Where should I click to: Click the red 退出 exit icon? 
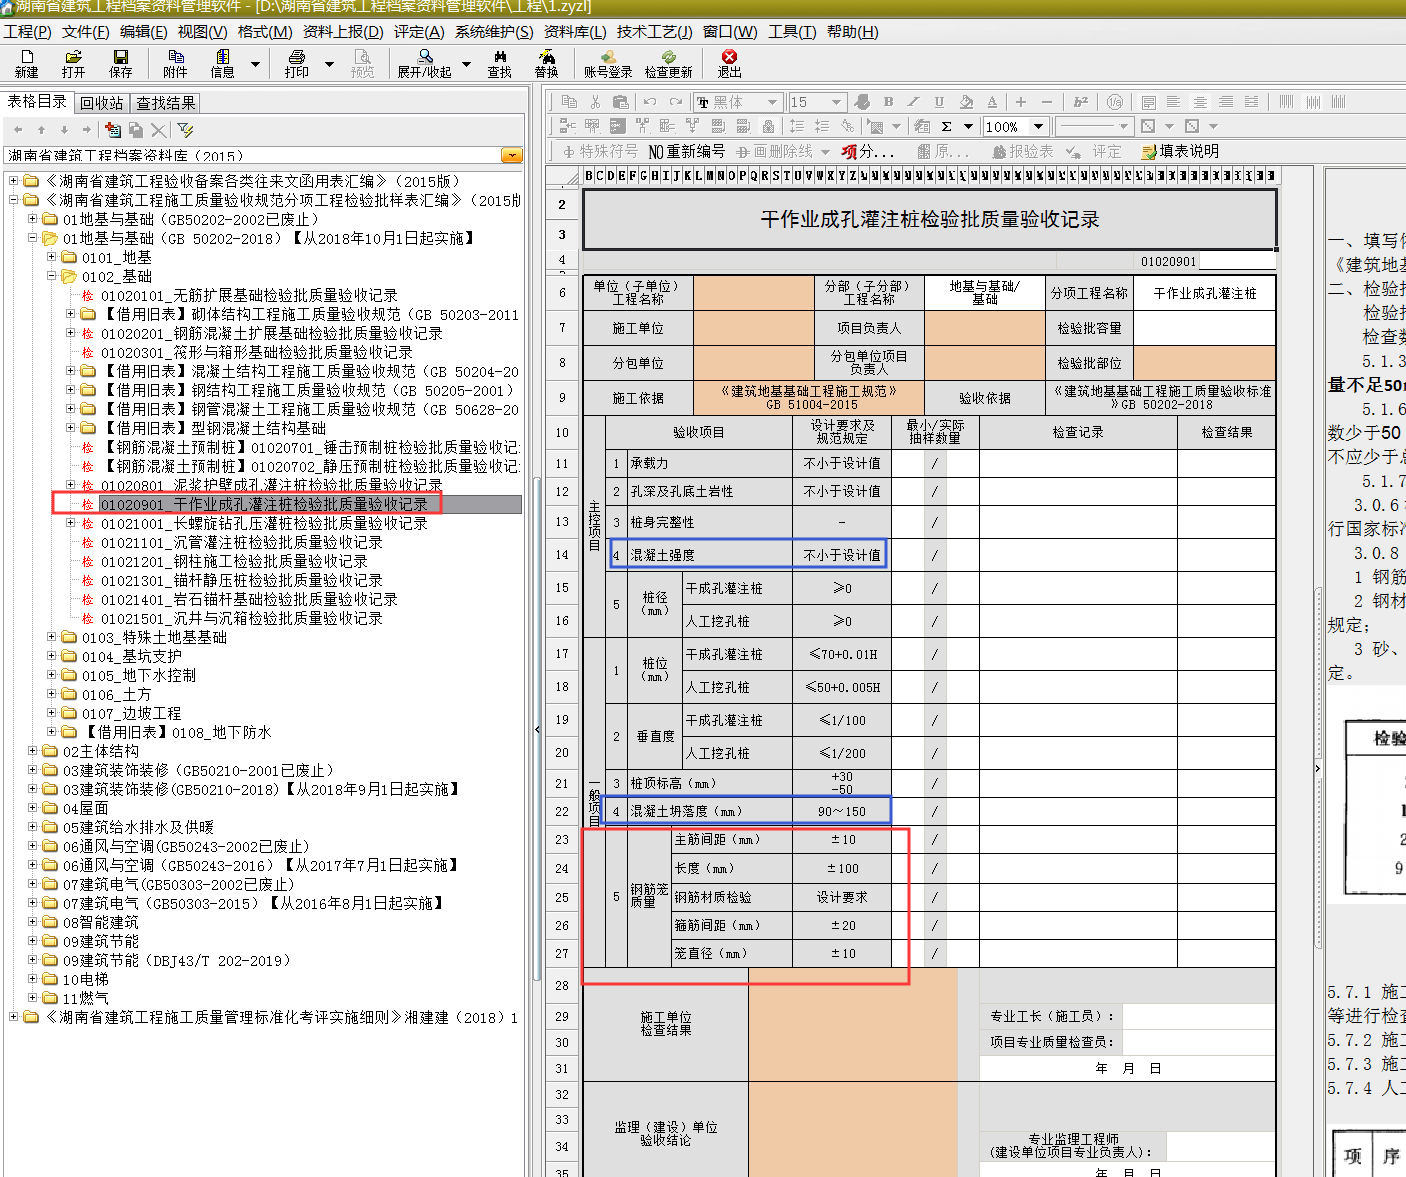pyautogui.click(x=729, y=64)
